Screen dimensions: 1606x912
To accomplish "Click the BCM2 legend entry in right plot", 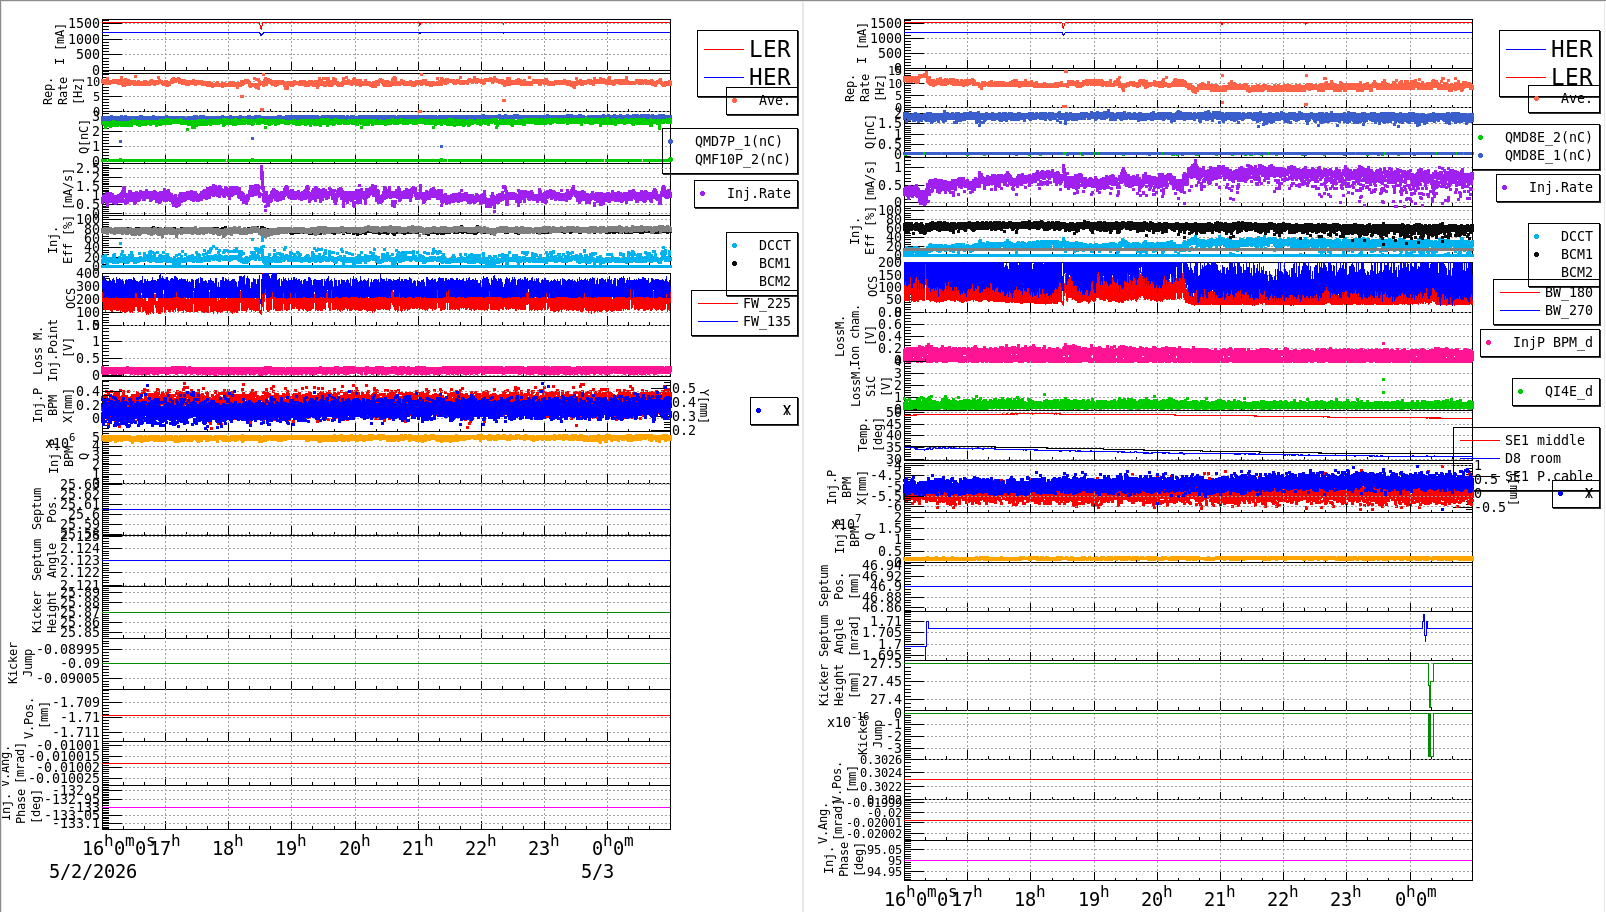I will 1576,272.
